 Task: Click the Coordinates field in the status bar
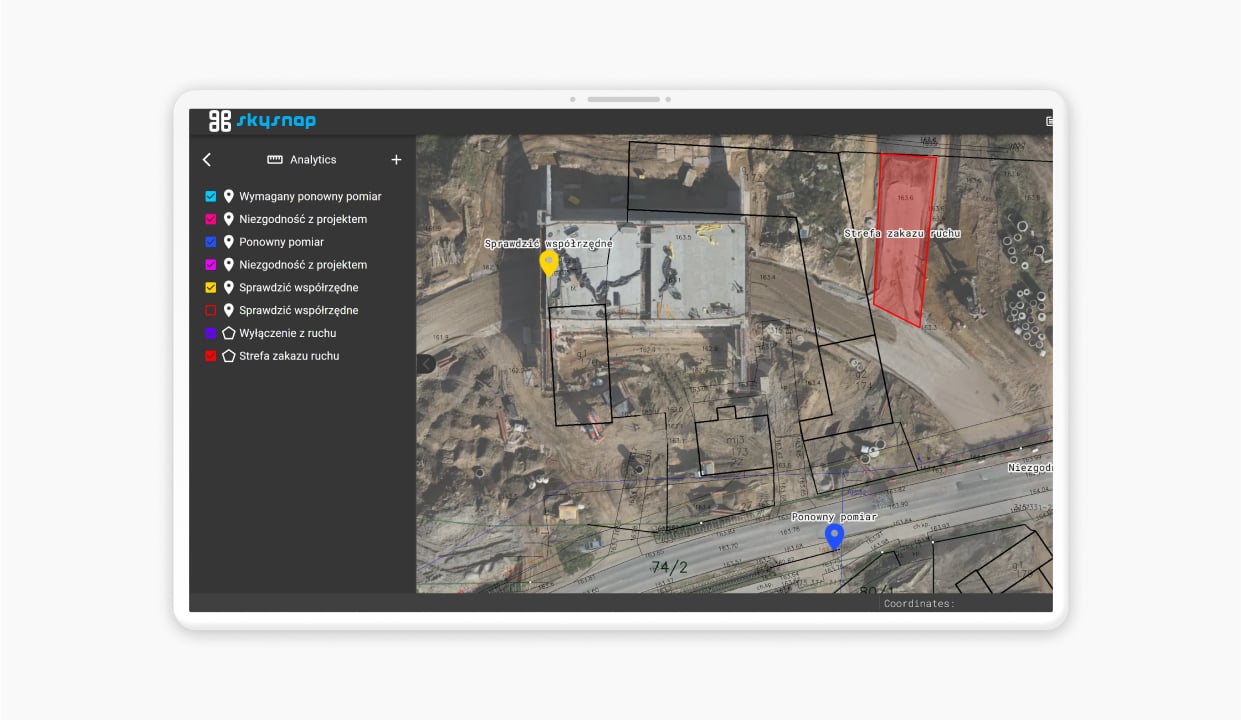tap(917, 603)
